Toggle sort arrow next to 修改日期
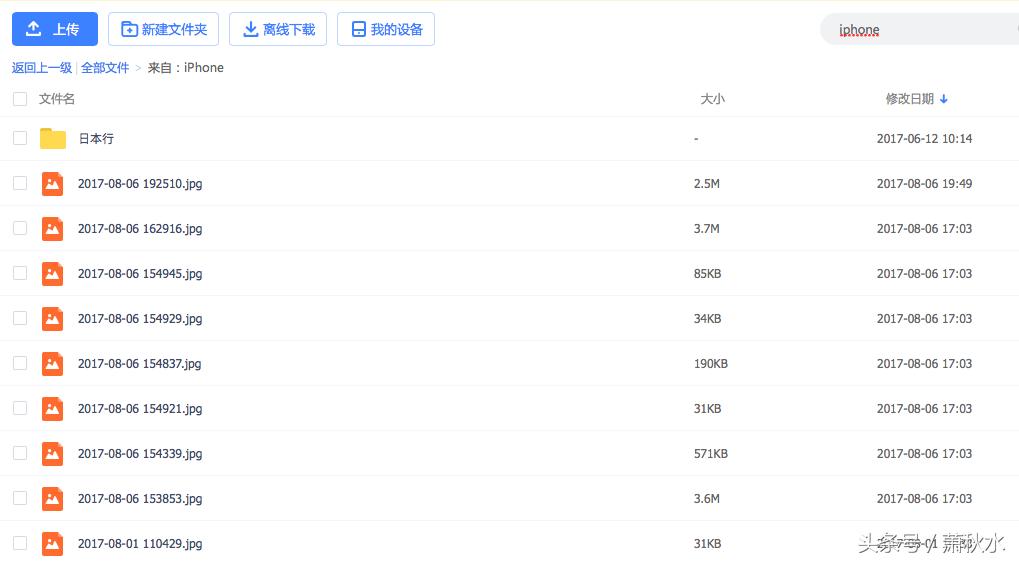1019x562 pixels. pyautogui.click(x=944, y=99)
